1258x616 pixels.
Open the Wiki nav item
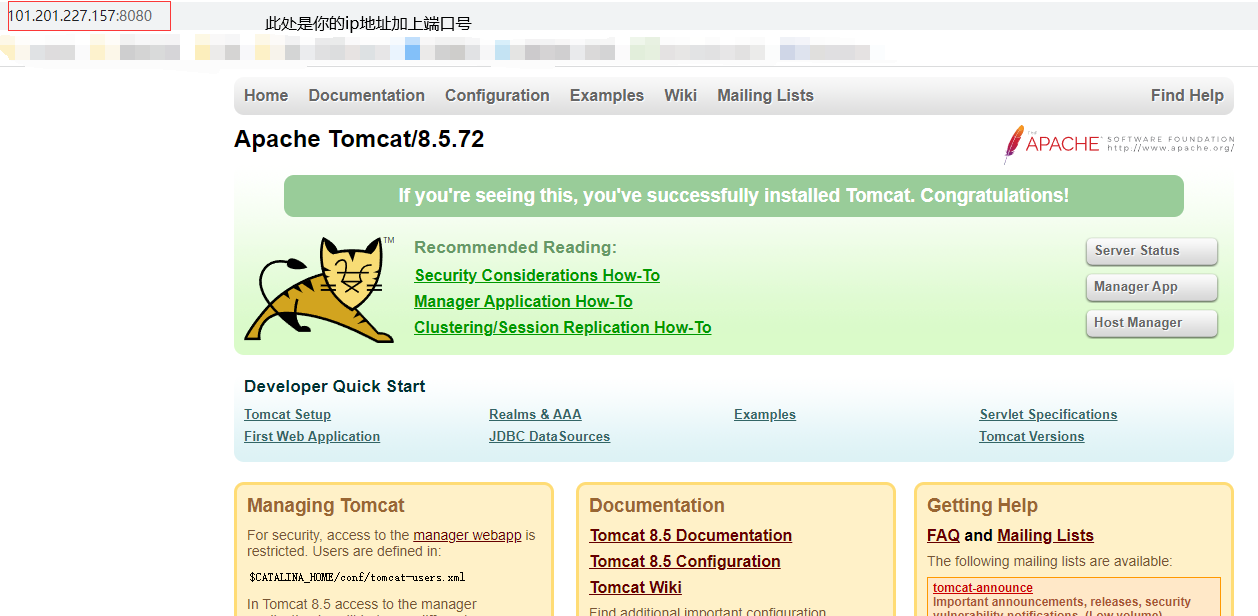point(680,96)
